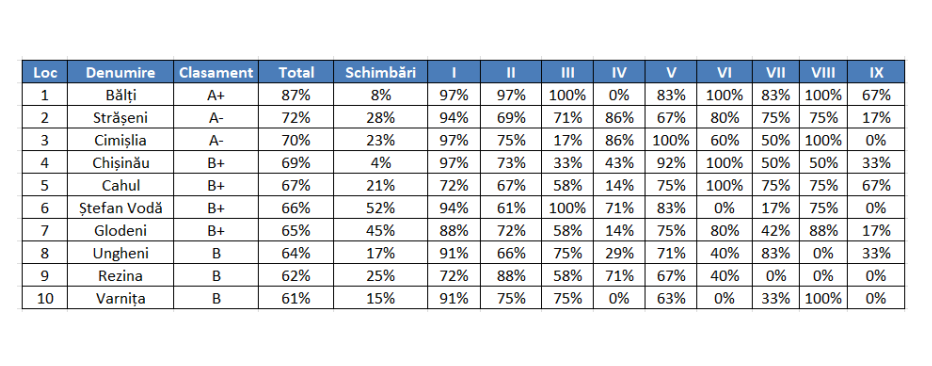Select the Cahul cell
Viewport: 932px width, 366px height.
[x=121, y=185]
